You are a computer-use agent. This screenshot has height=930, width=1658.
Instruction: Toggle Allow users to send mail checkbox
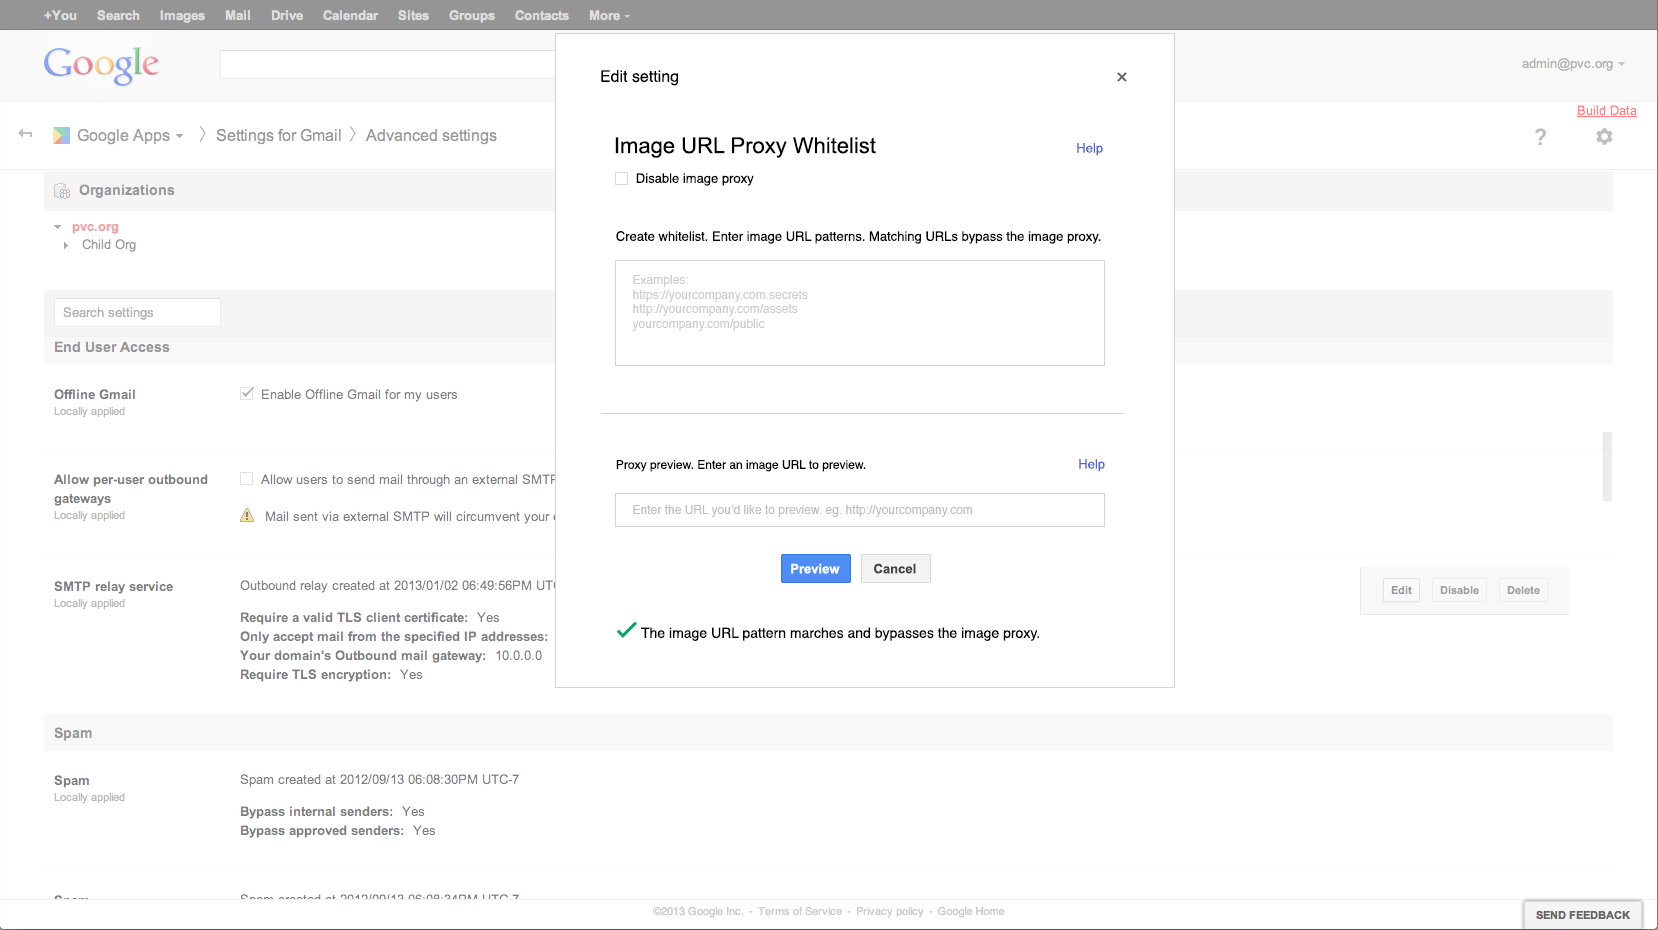click(x=246, y=479)
